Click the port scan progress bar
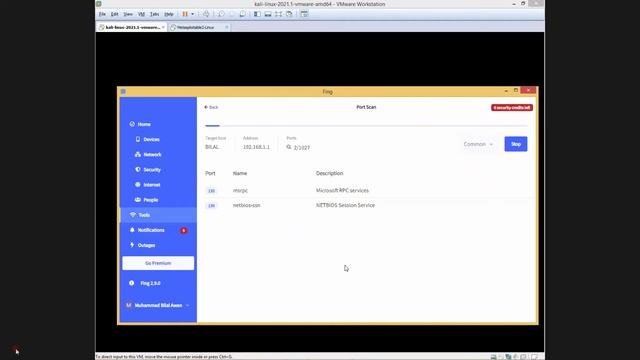 point(366,126)
